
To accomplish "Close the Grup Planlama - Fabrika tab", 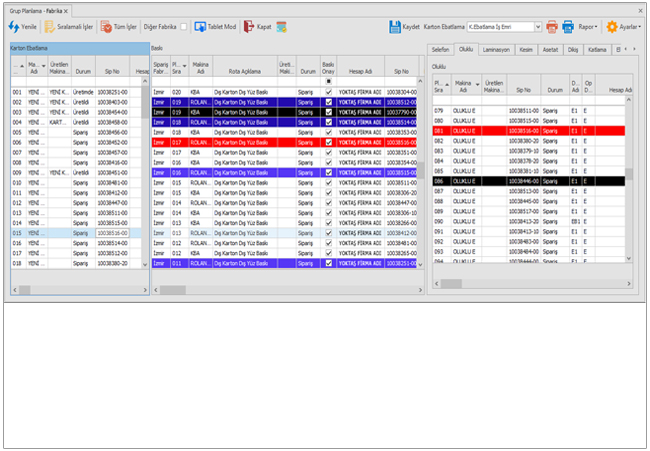I will click(66, 9).
